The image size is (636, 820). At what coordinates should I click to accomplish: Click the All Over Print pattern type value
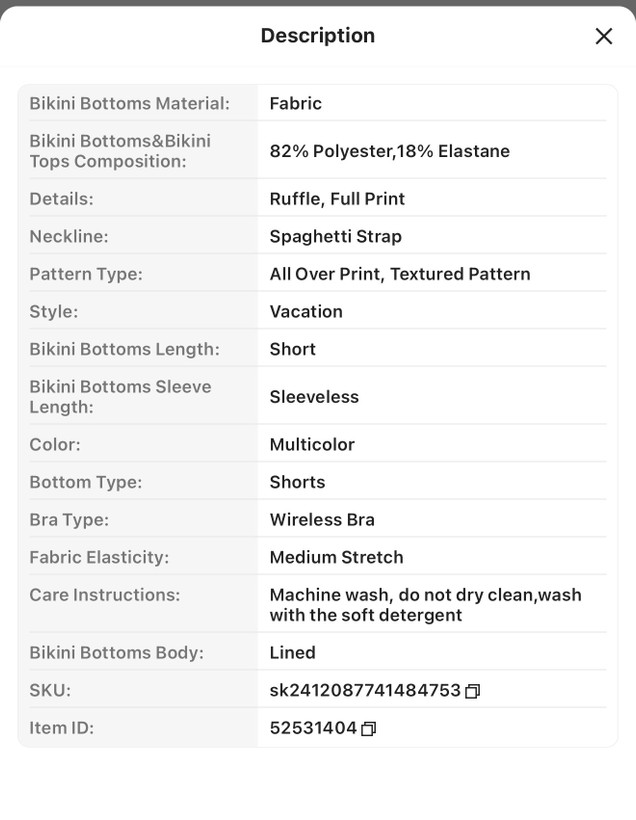[x=400, y=274]
